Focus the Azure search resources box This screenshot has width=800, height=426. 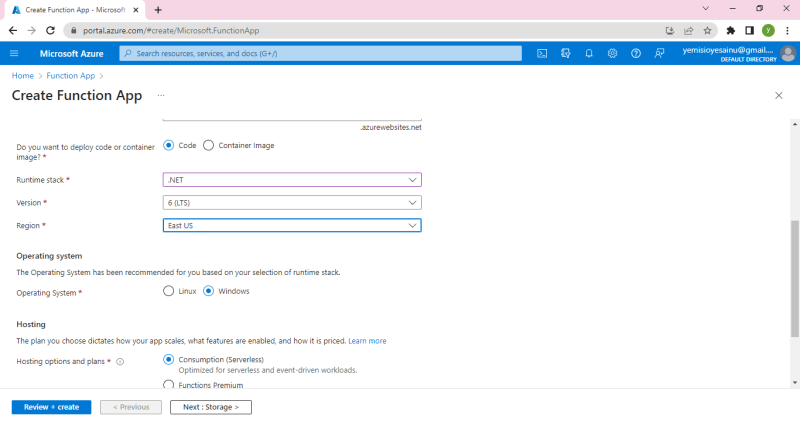coord(320,53)
